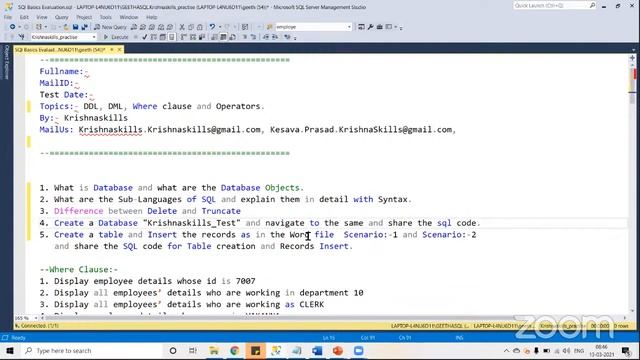Click the Execute button

coord(116,37)
